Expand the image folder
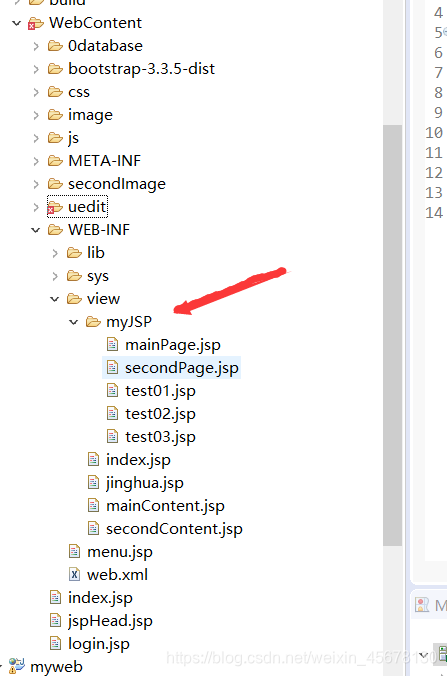The image size is (447, 676). pos(36,115)
